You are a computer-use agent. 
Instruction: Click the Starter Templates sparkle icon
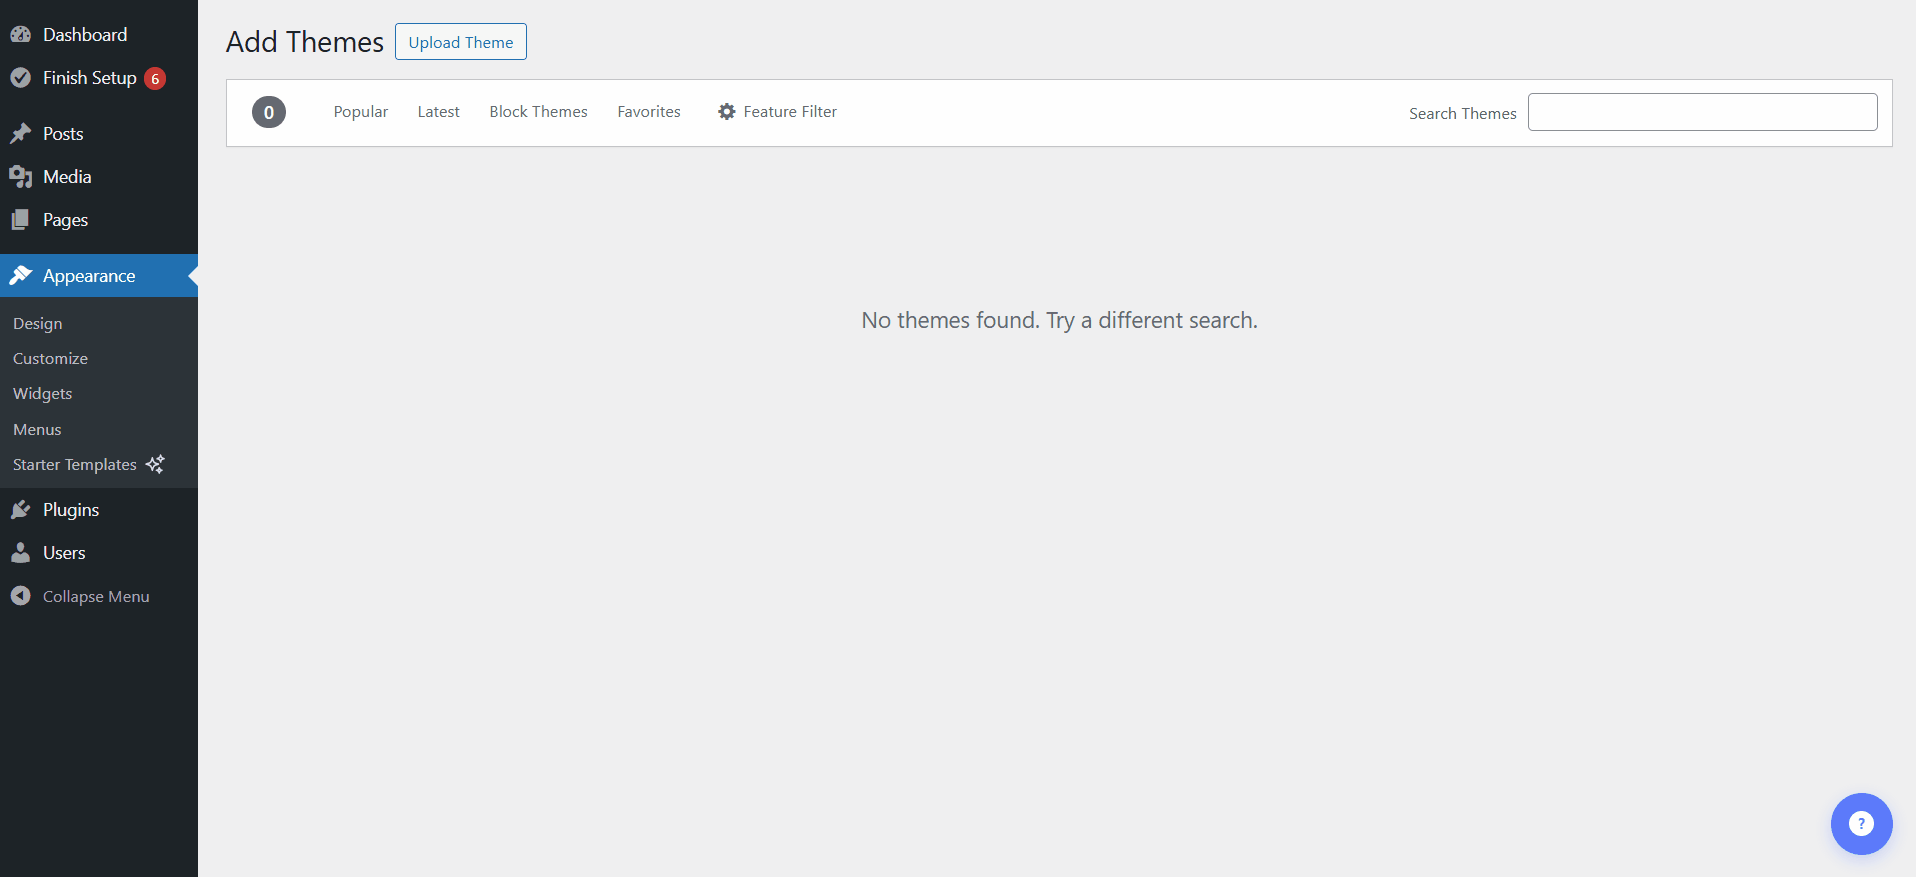[155, 464]
